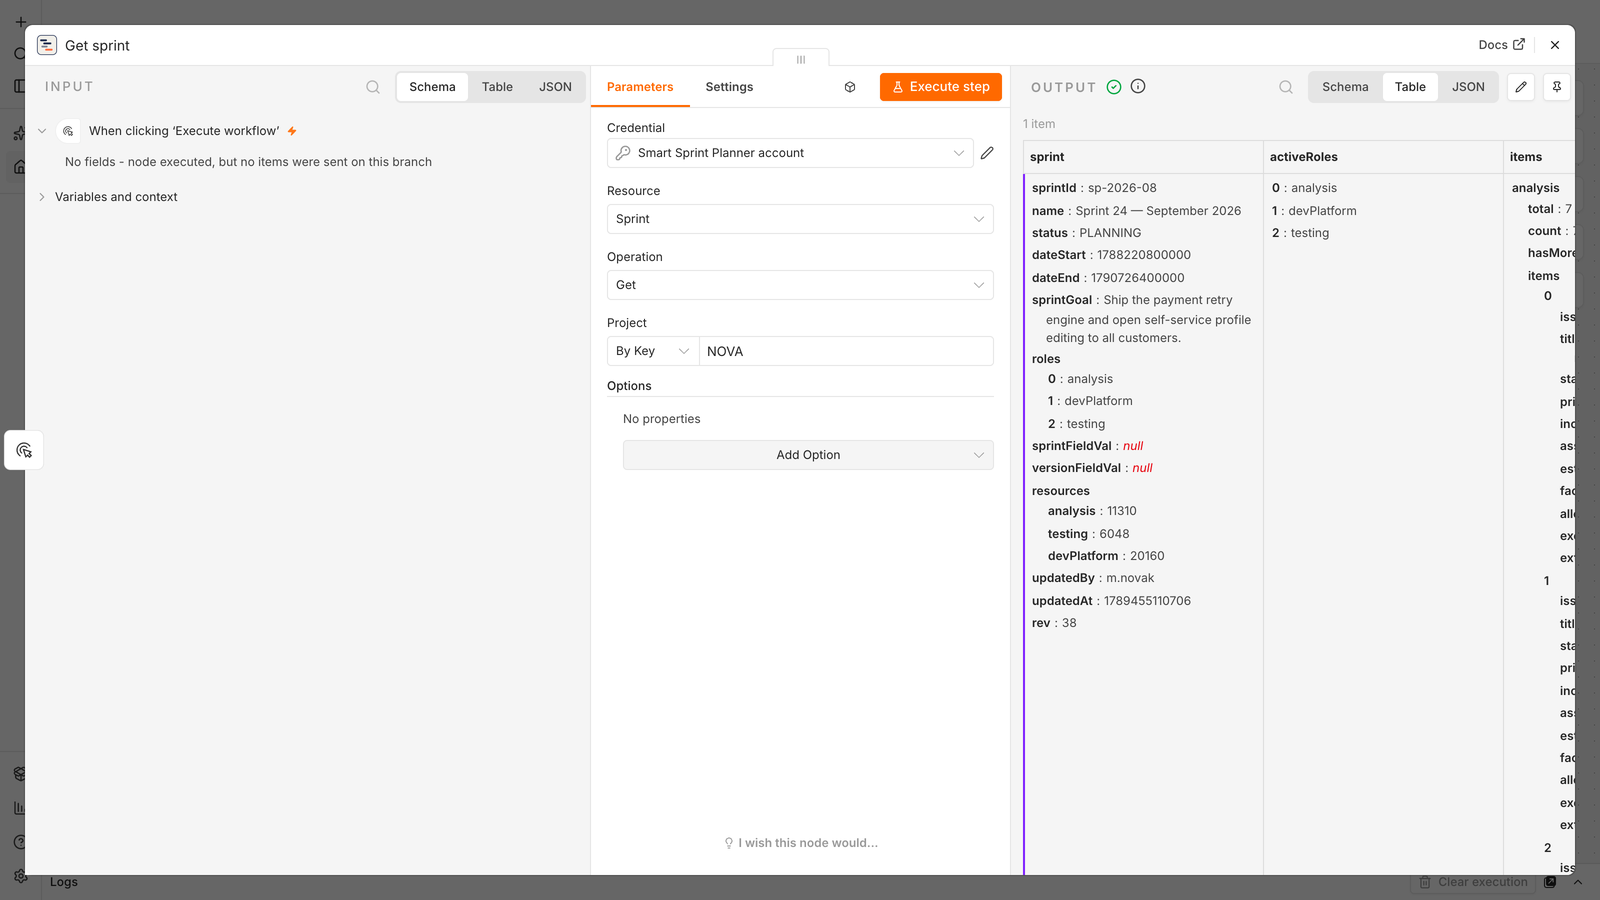Click the Project field containing NOVA
The width and height of the screenshot is (1600, 900).
846,351
